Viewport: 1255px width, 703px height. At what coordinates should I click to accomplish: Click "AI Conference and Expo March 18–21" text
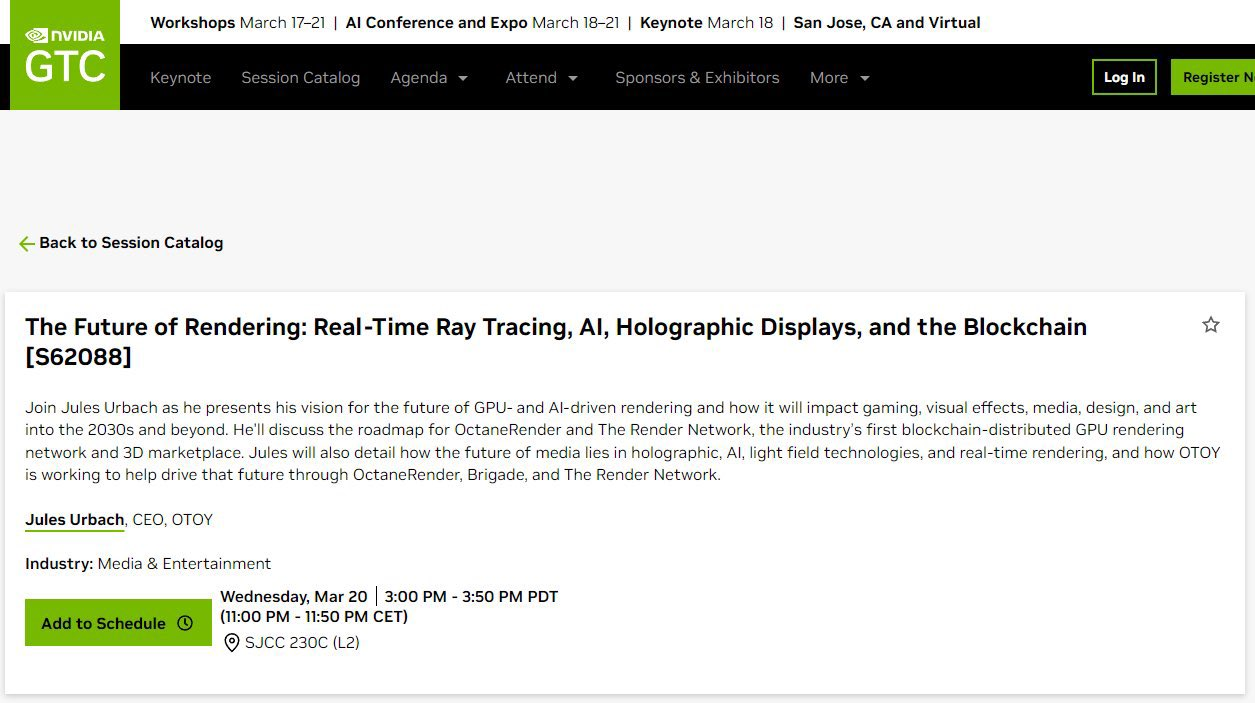click(482, 22)
